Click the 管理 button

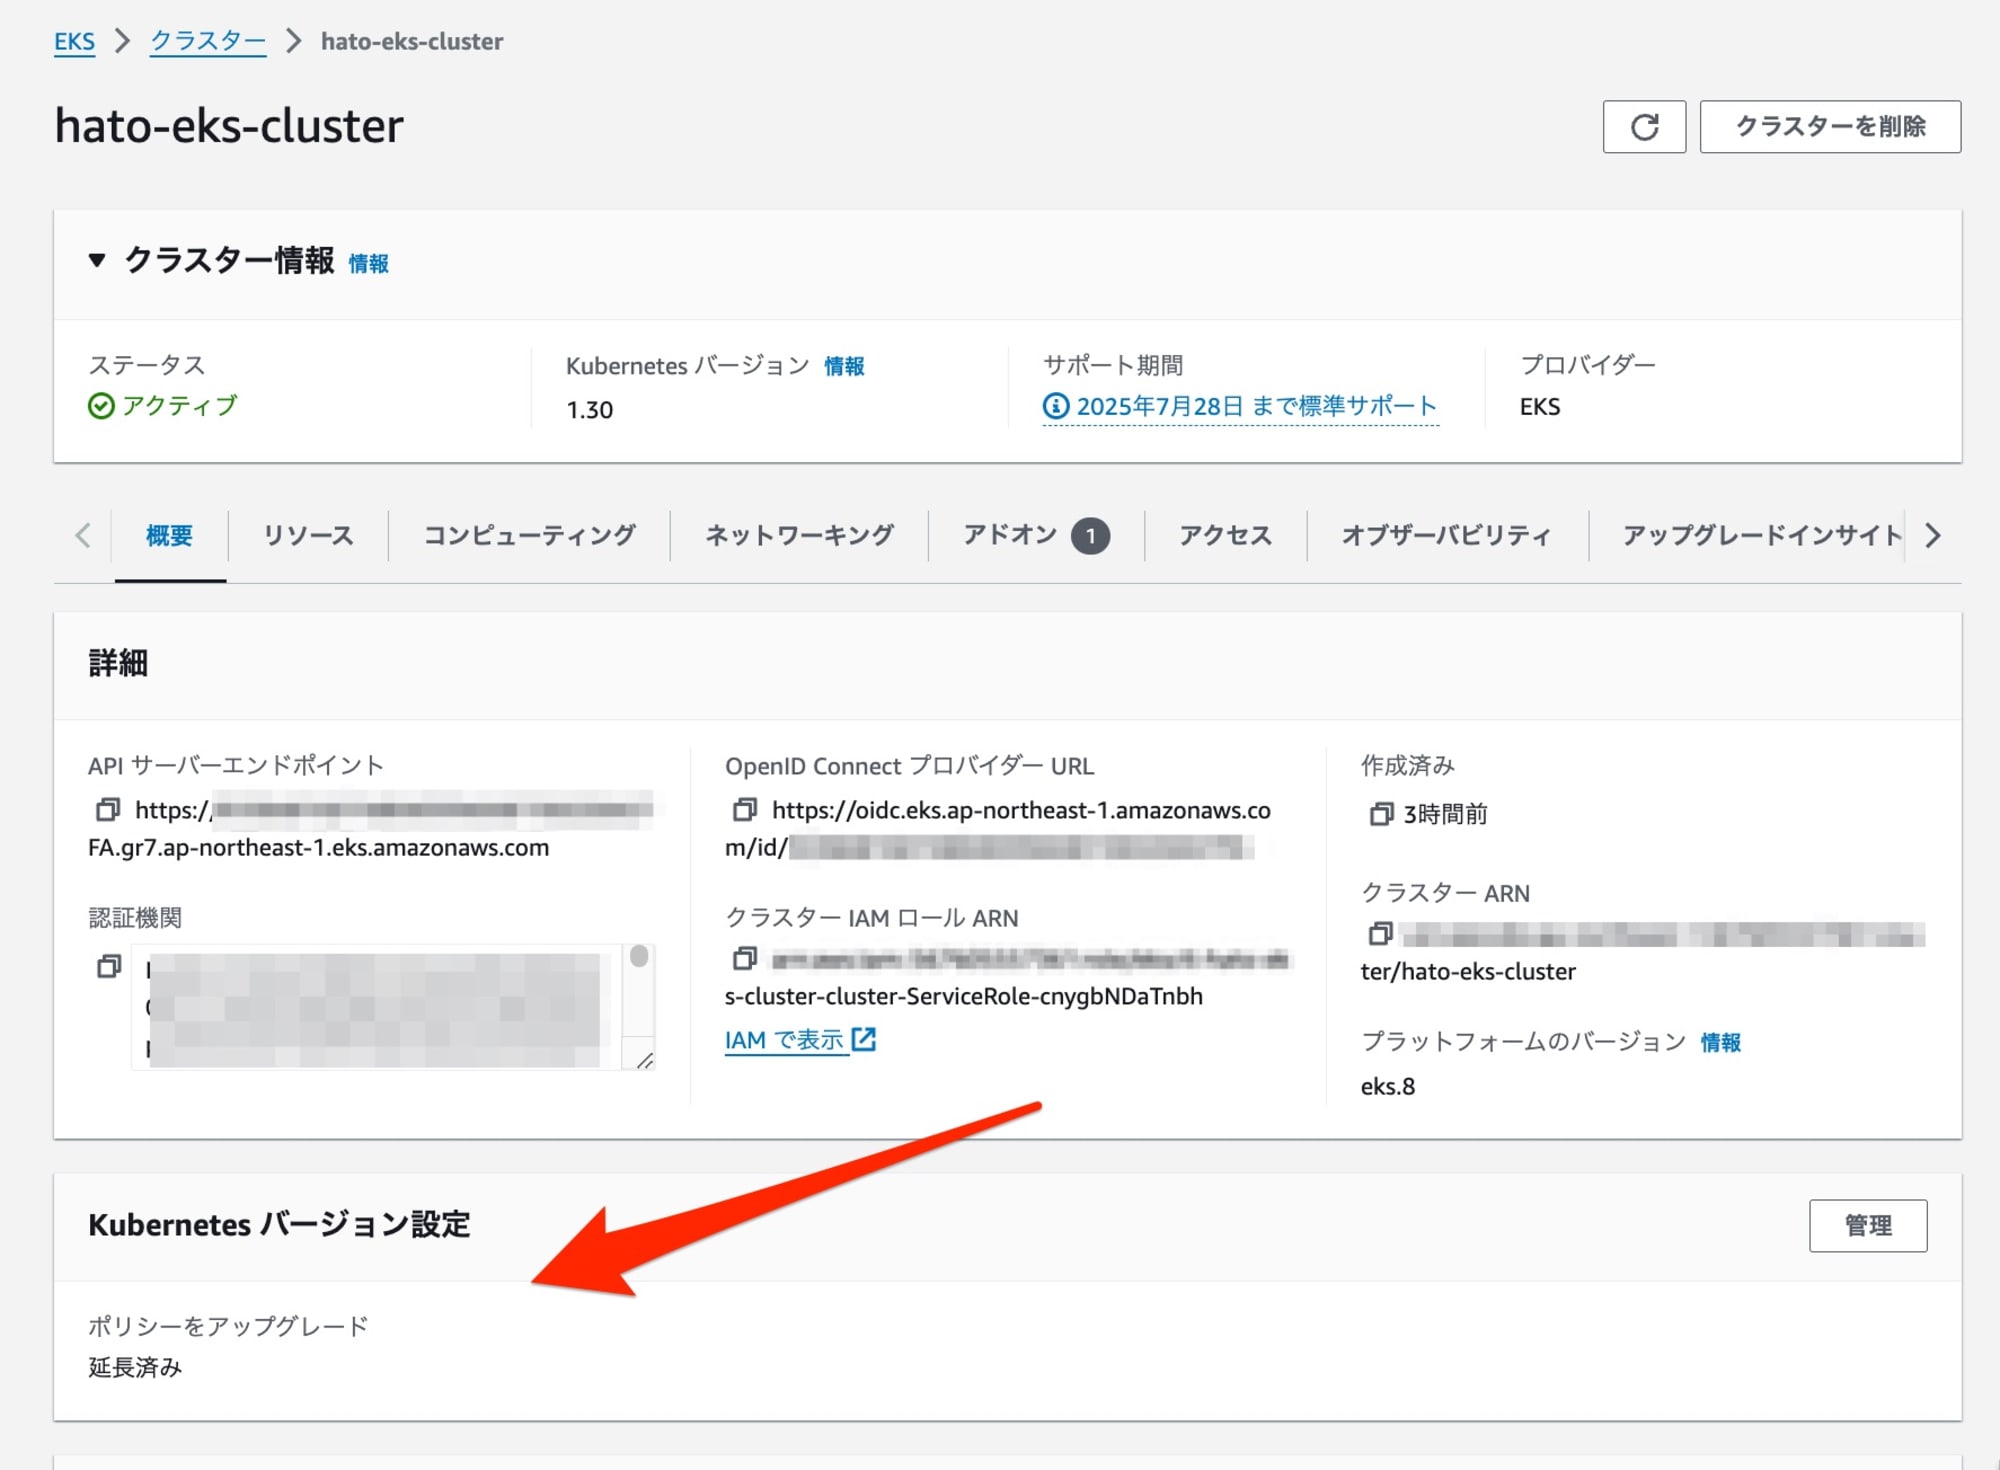click(x=1868, y=1225)
